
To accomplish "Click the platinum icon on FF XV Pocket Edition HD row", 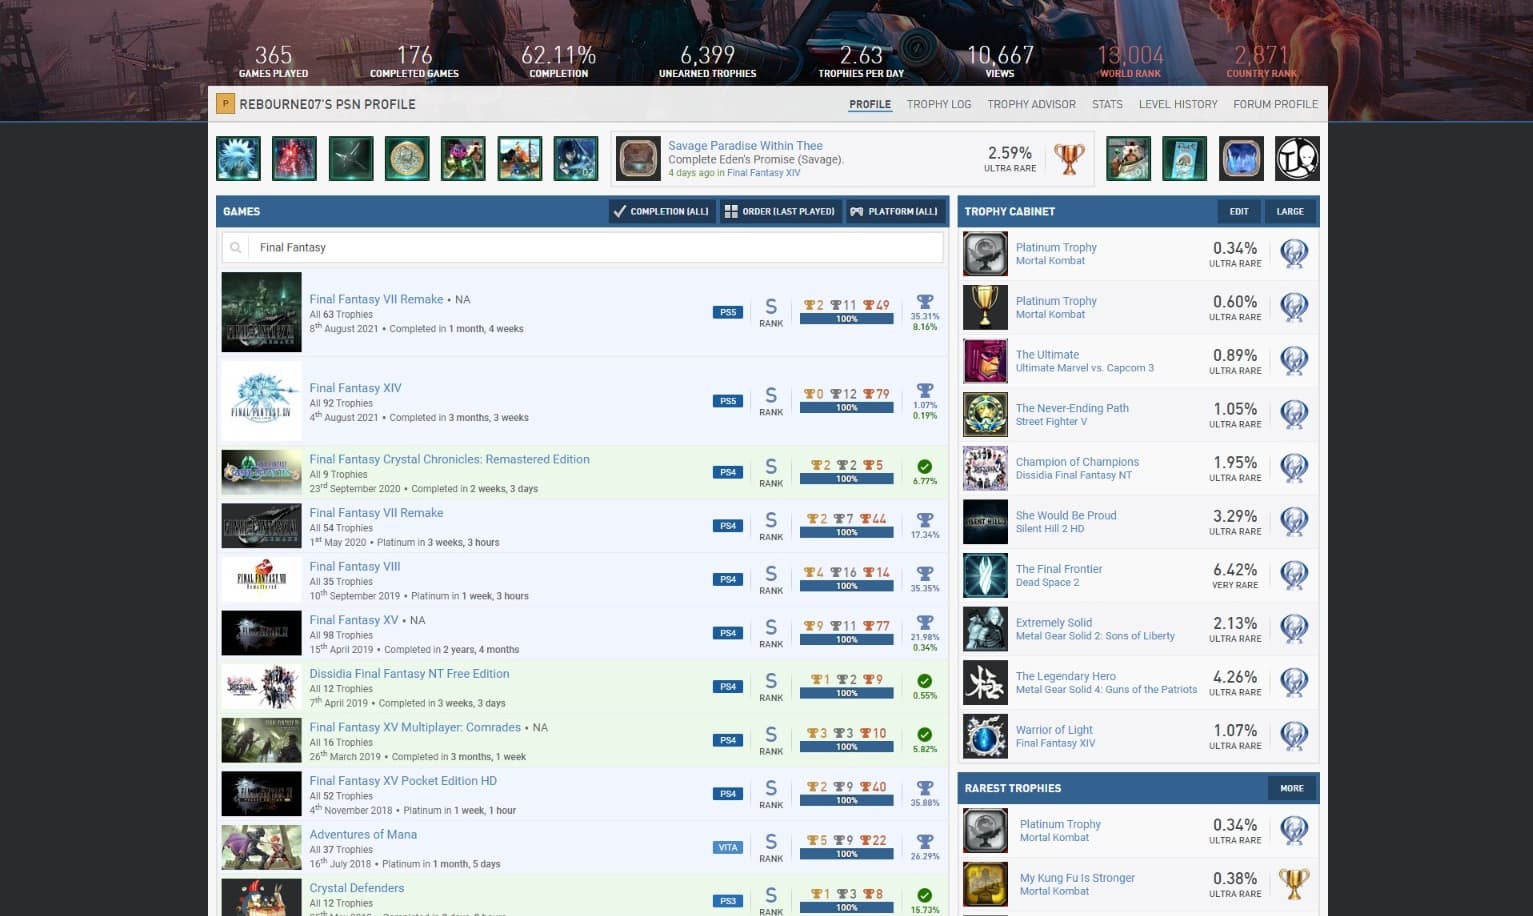I will click(925, 788).
